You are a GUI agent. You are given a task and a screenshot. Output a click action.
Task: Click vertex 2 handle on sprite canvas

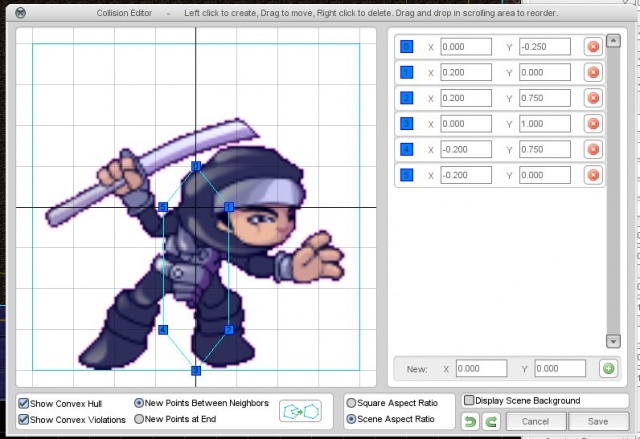[x=229, y=330]
